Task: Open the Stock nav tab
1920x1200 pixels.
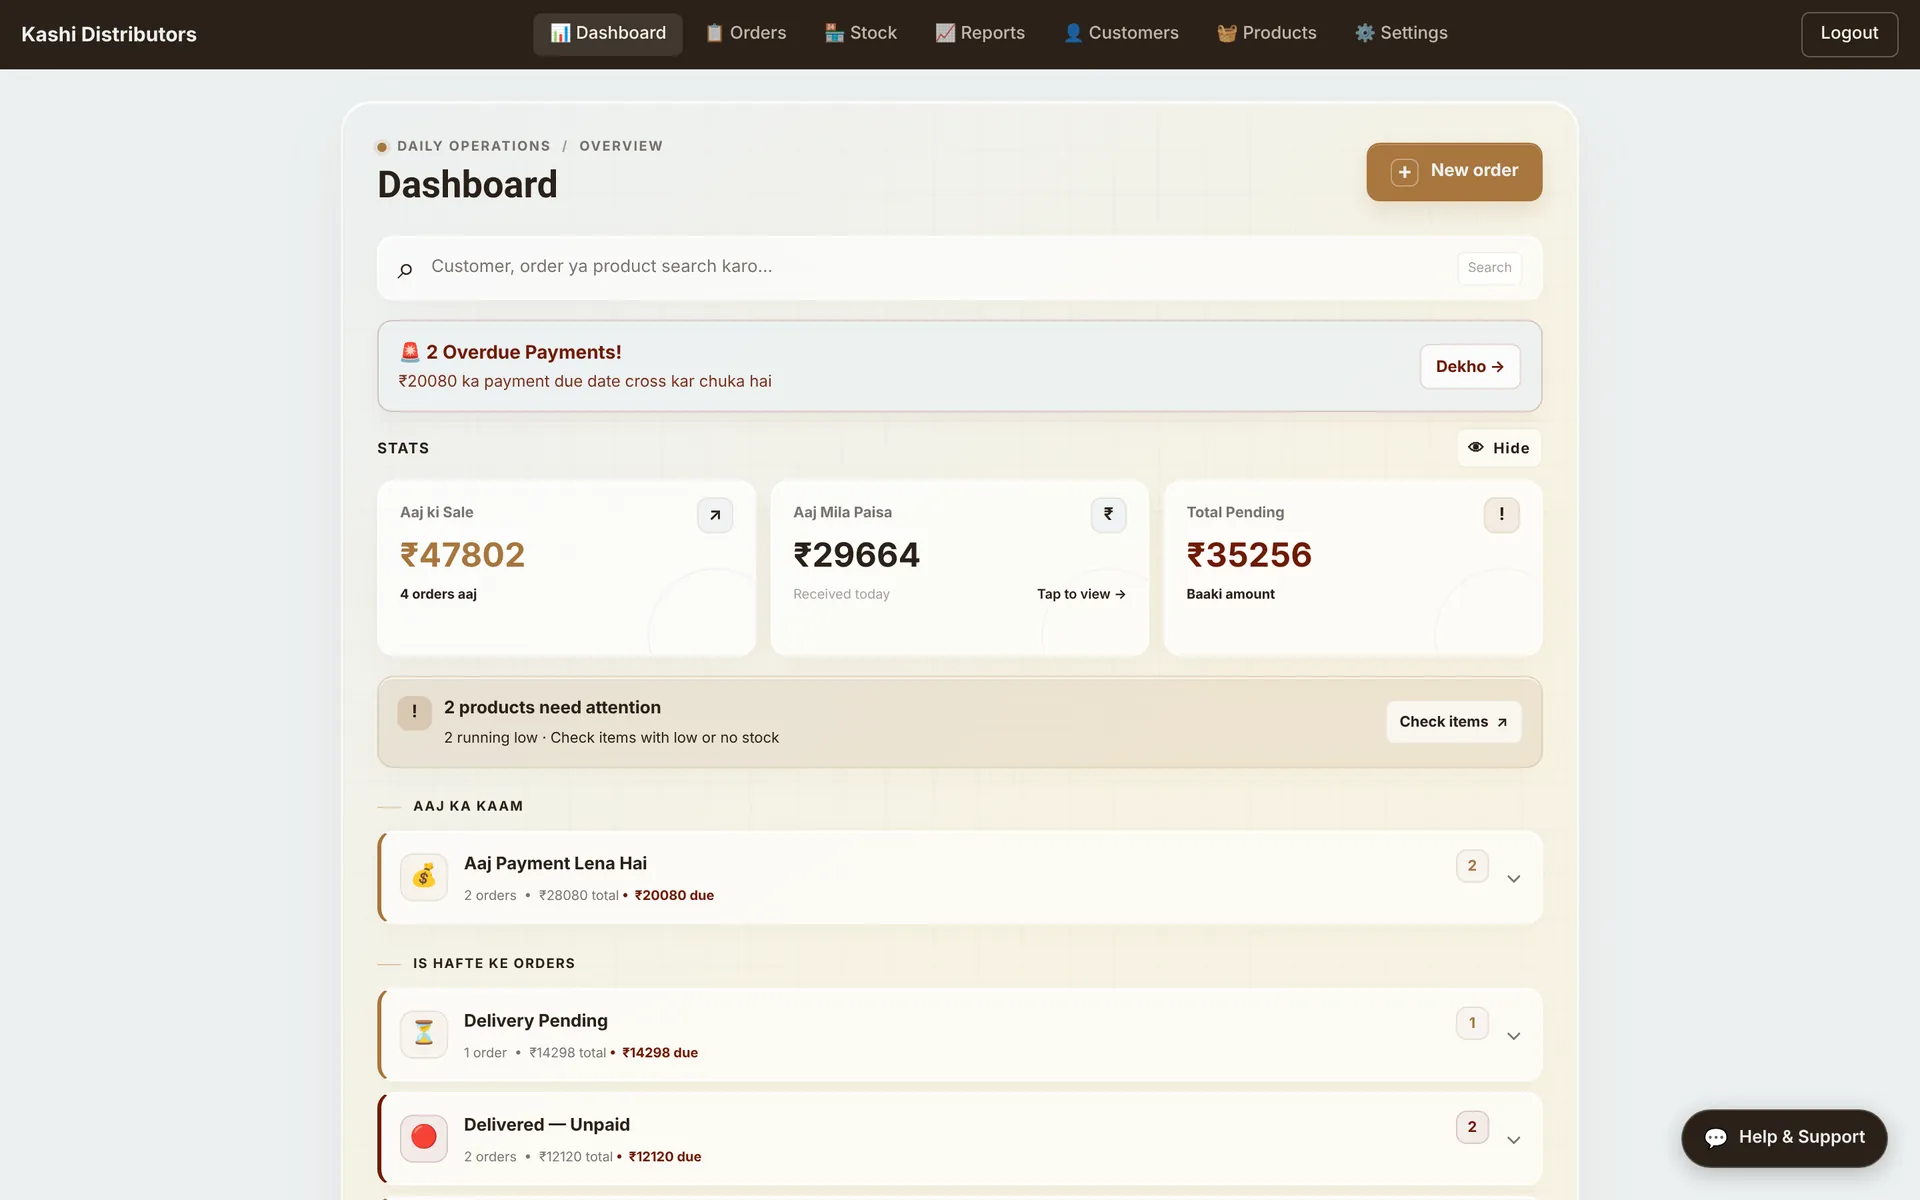Action: 860,34
